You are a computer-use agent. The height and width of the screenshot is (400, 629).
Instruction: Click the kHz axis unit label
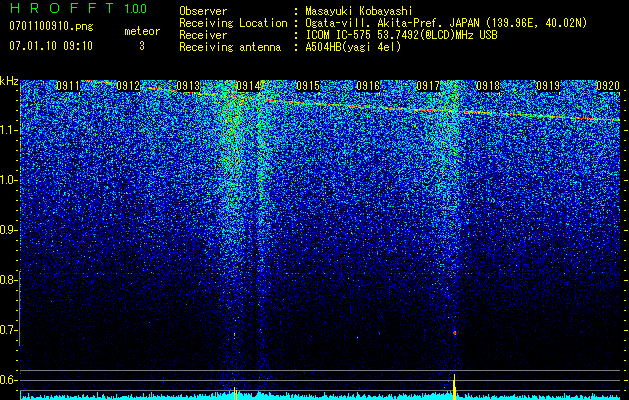click(9, 81)
